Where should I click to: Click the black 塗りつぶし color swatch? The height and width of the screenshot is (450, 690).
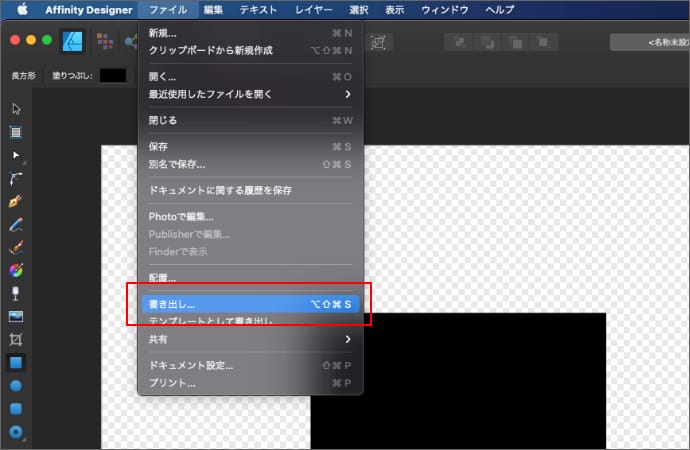[113, 75]
